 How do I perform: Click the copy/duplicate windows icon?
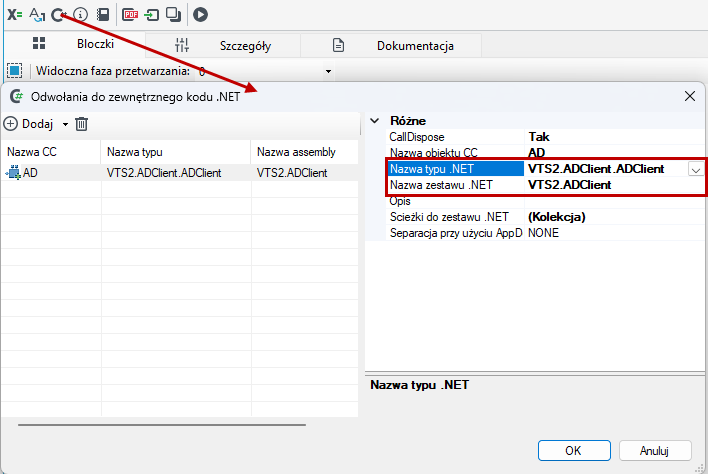pos(173,14)
